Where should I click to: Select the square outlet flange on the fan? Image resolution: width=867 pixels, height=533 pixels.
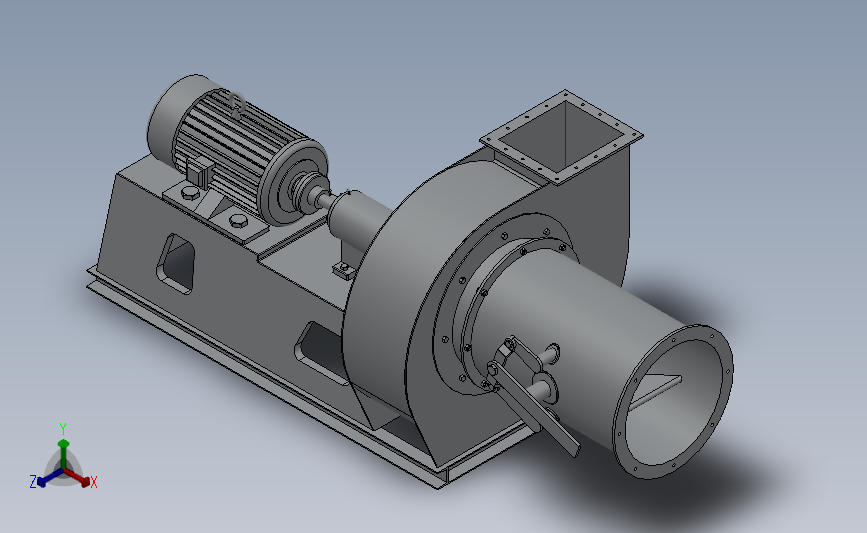[x=561, y=137]
